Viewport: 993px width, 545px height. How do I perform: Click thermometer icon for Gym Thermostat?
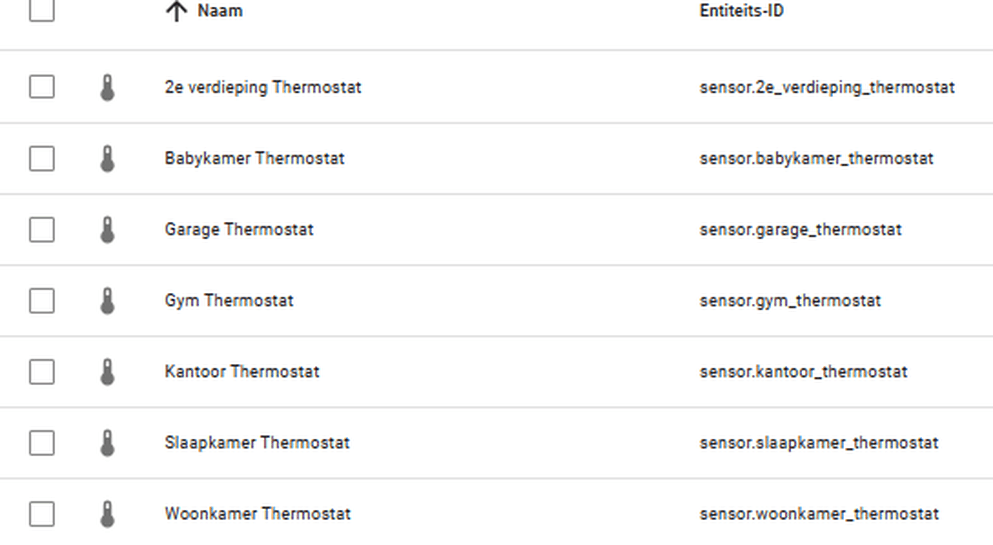point(107,301)
